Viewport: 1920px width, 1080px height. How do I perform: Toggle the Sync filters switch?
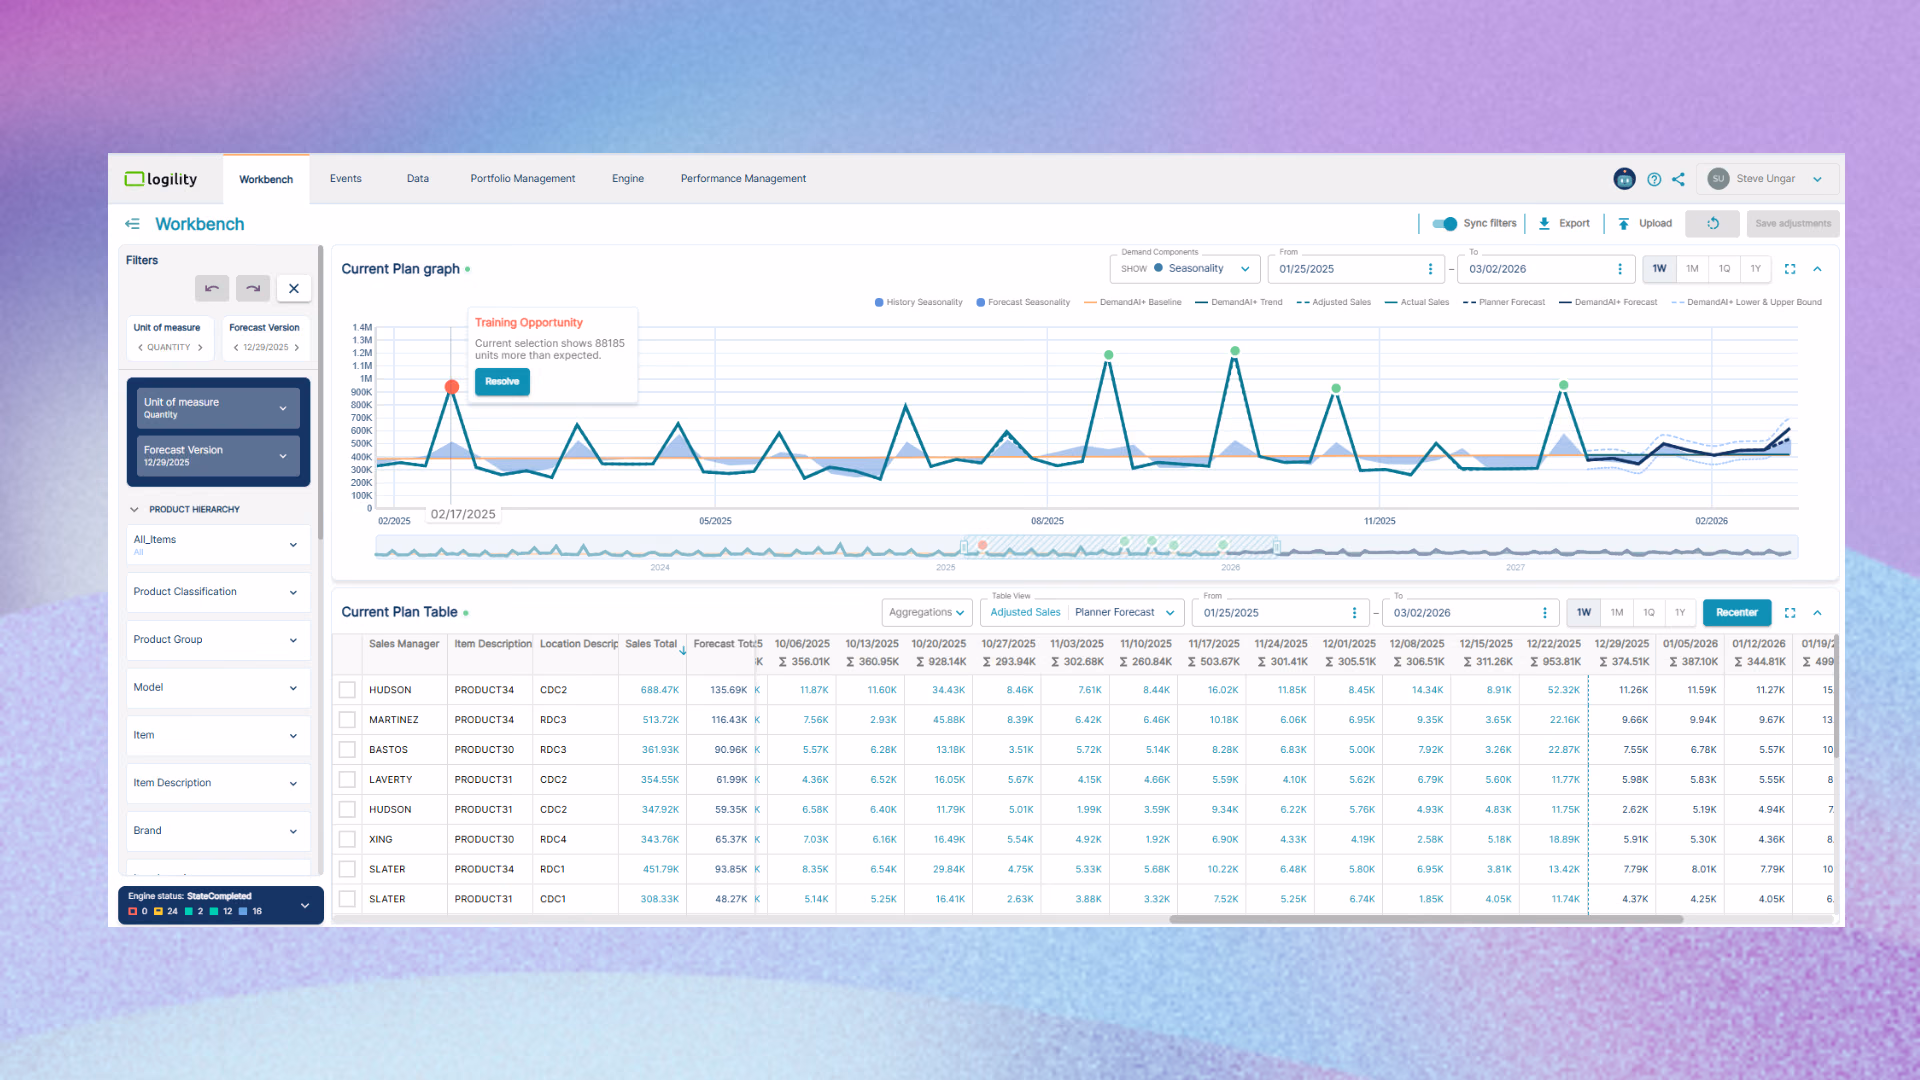(x=1445, y=224)
